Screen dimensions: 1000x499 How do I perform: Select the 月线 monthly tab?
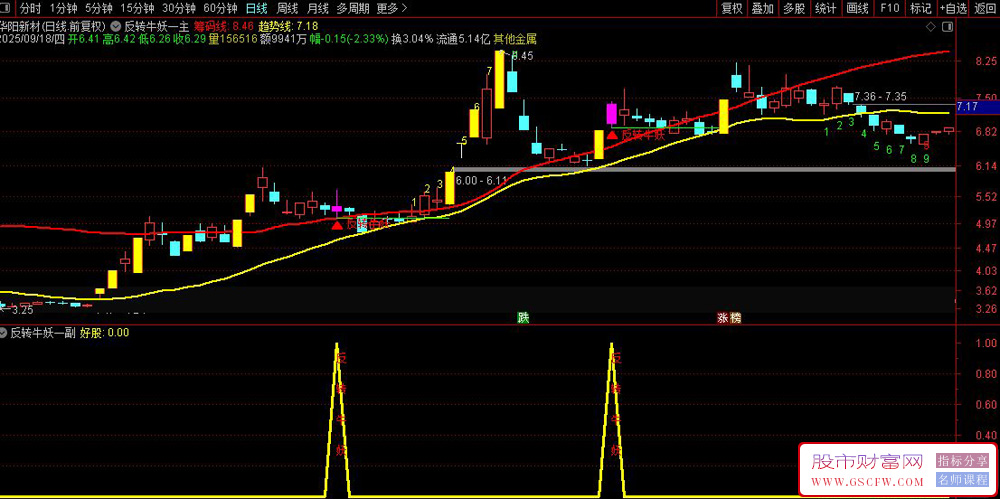click(318, 8)
